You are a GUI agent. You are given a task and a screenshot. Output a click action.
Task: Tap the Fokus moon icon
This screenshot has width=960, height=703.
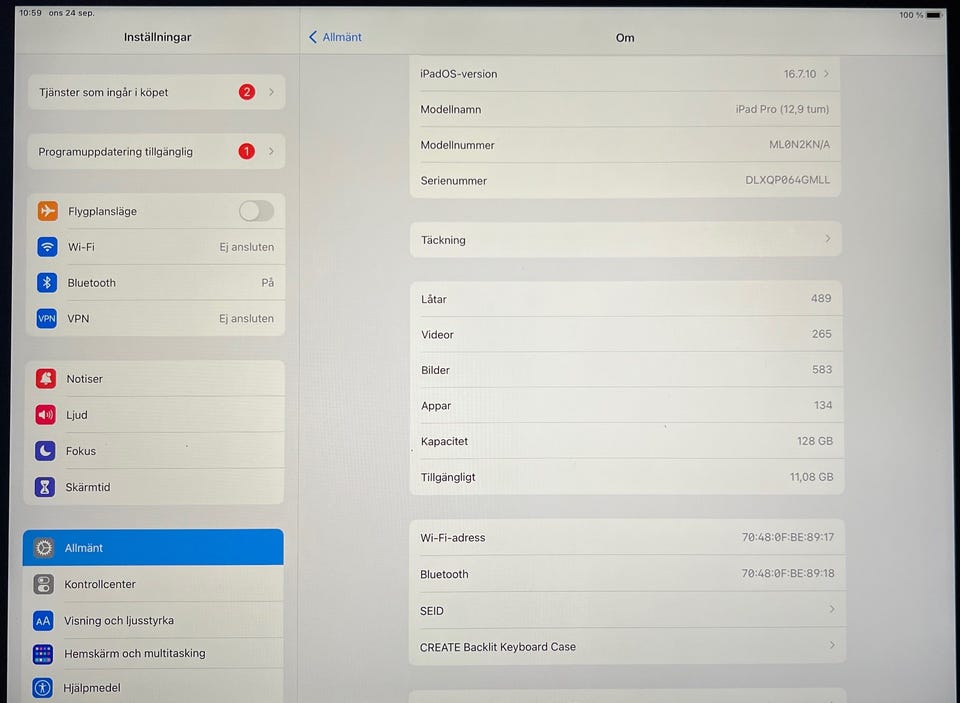(45, 451)
